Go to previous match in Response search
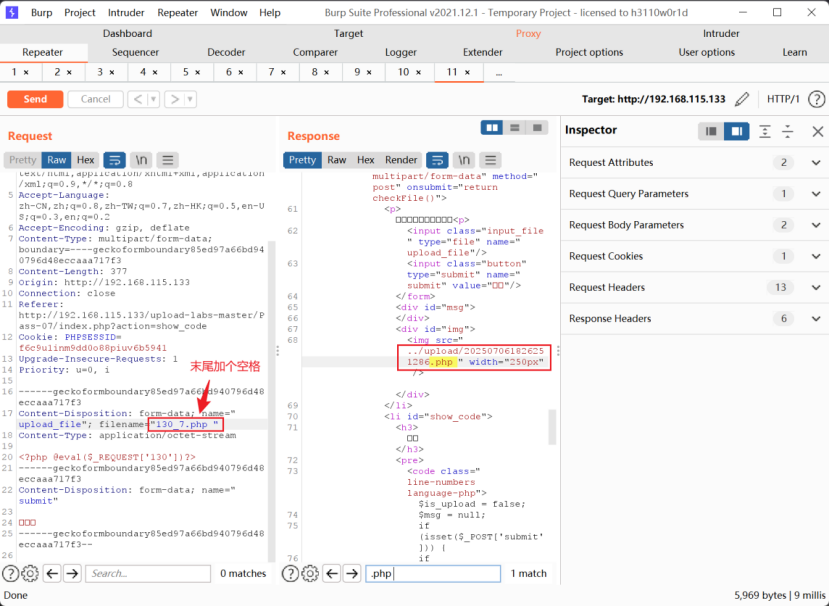The height and width of the screenshot is (606, 830). pyautogui.click(x=332, y=573)
